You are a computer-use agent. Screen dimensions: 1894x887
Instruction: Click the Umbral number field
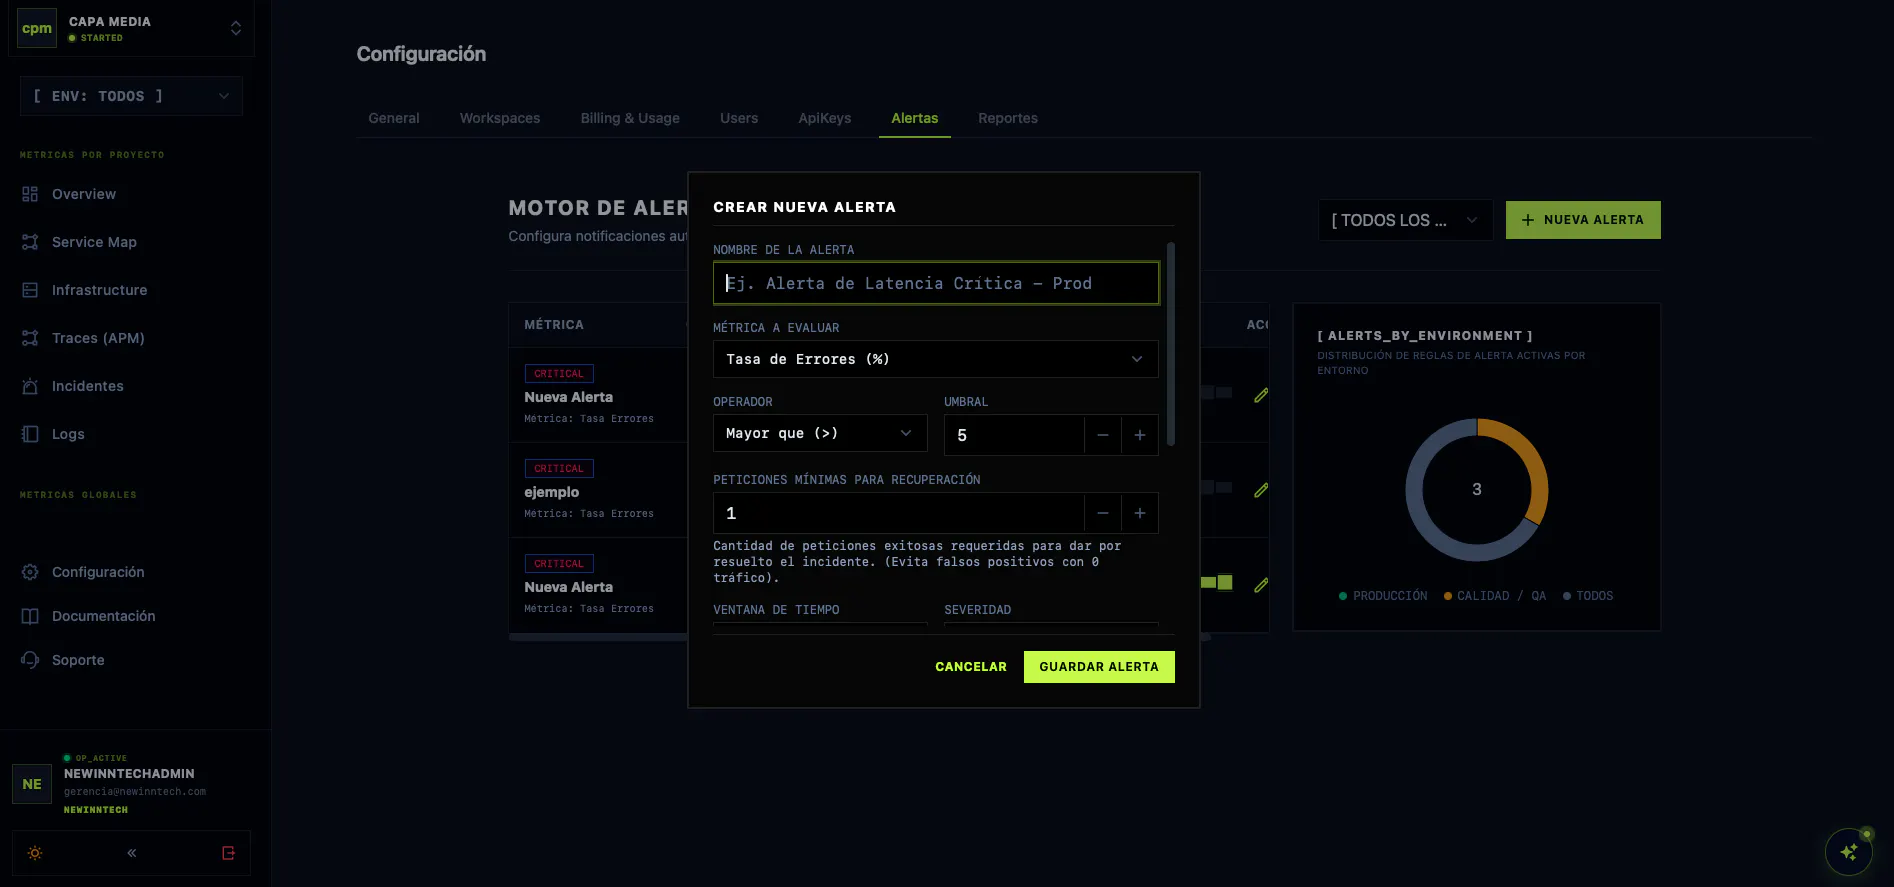tap(1014, 435)
